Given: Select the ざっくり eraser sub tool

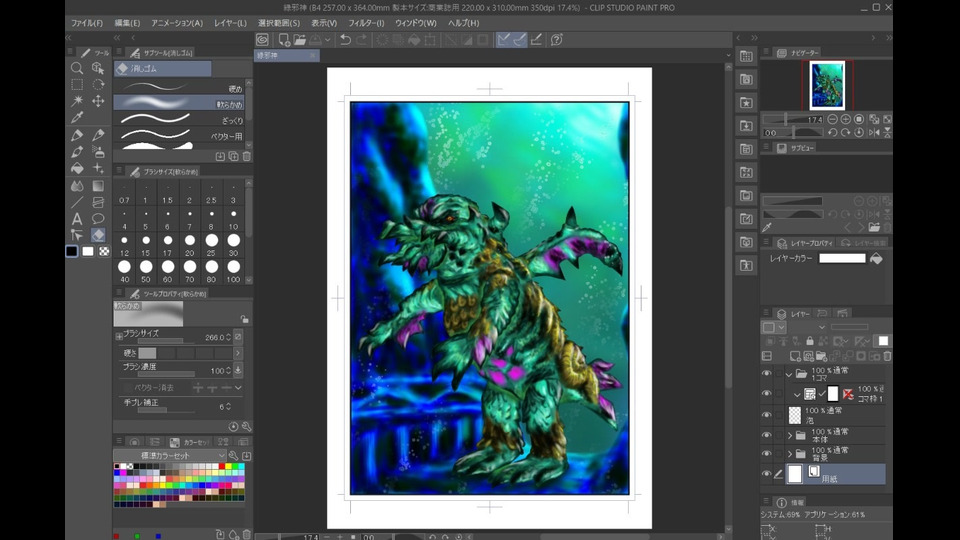Looking at the screenshot, I should coord(179,119).
